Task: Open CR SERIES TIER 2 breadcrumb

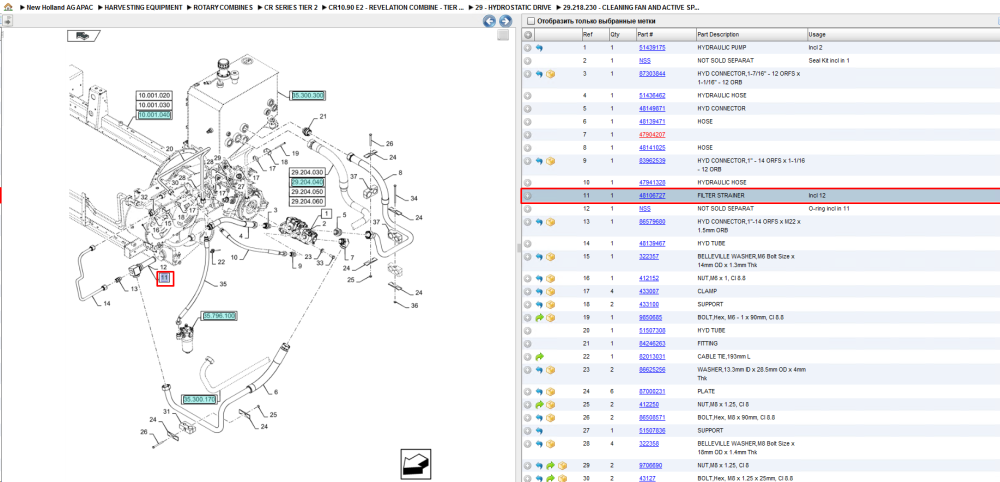Action: [291, 7]
